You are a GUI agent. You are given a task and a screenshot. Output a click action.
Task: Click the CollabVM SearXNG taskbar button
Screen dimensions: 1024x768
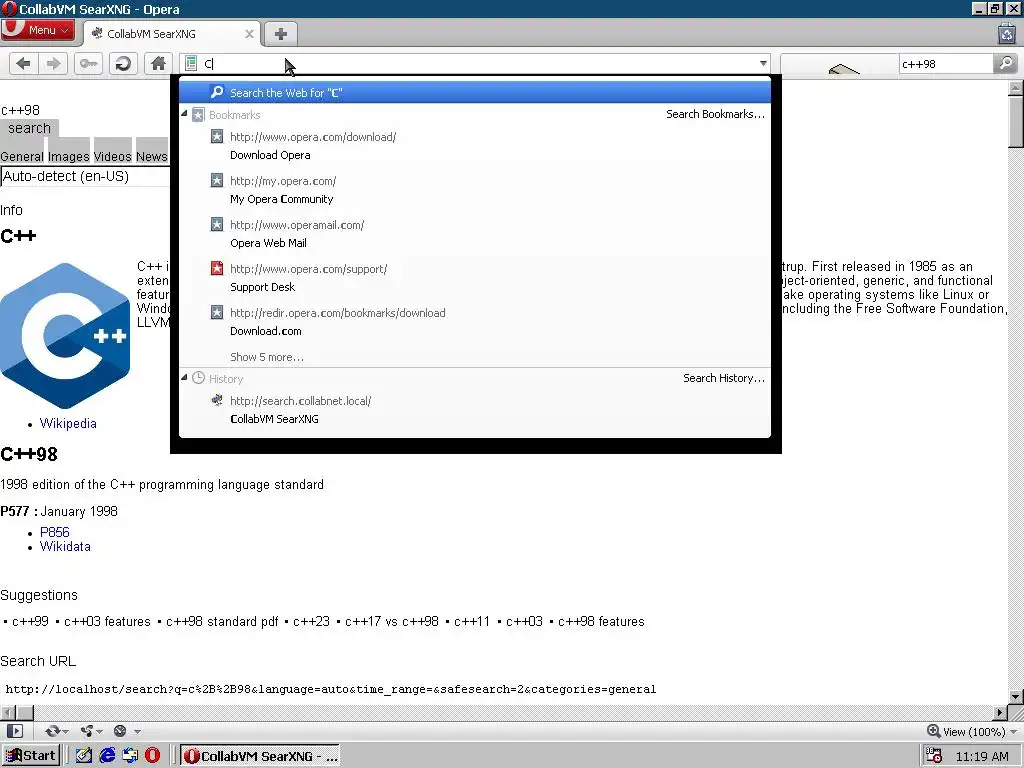(x=260, y=756)
